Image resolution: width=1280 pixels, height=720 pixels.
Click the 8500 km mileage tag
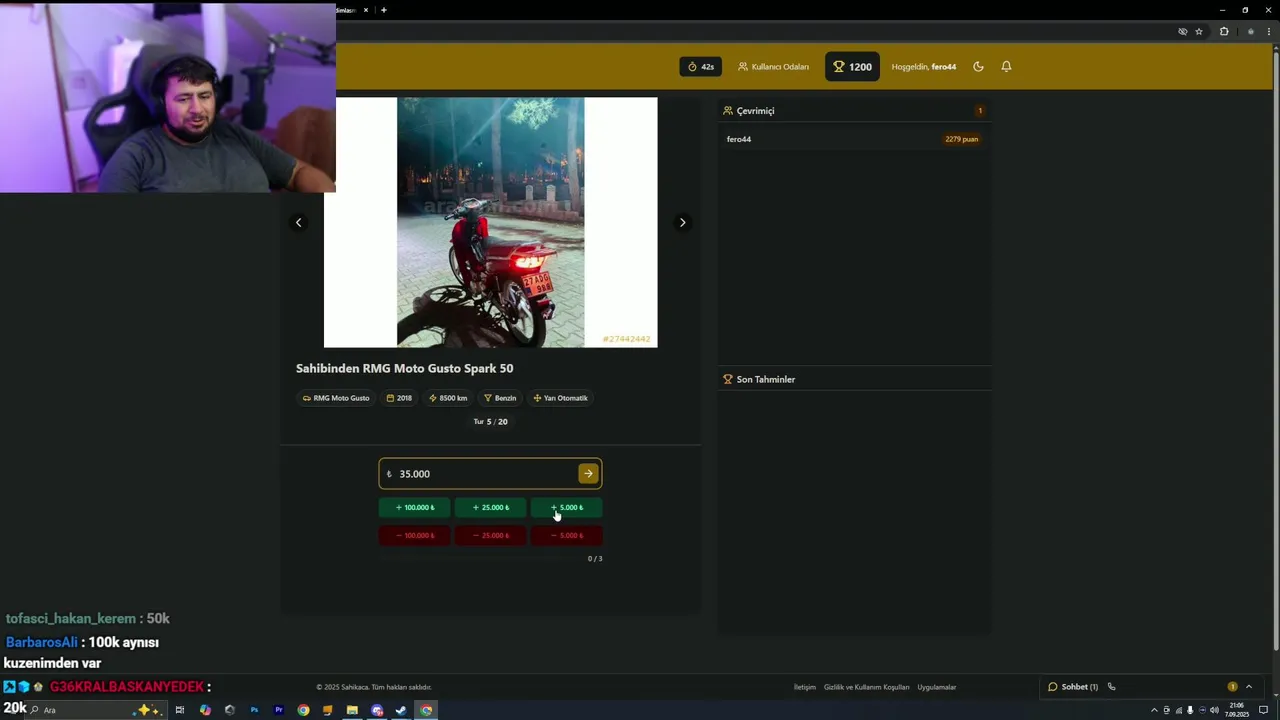(x=448, y=398)
